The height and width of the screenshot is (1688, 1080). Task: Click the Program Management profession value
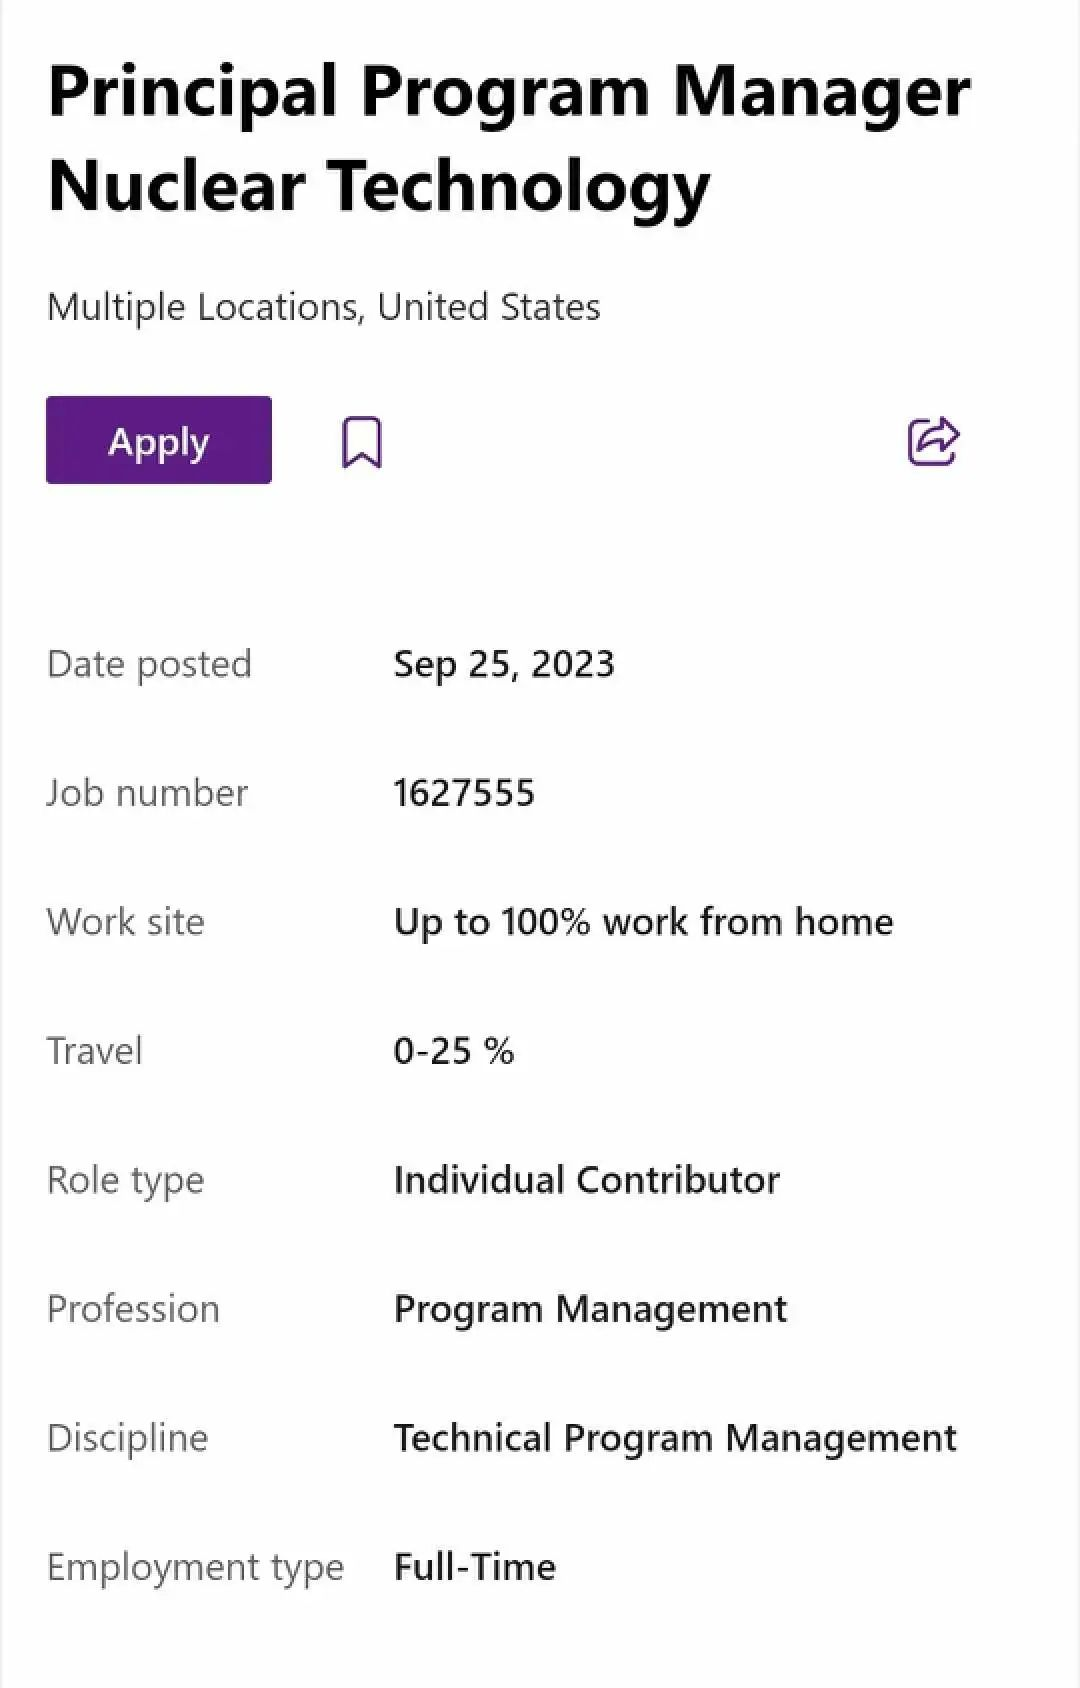(x=591, y=1309)
